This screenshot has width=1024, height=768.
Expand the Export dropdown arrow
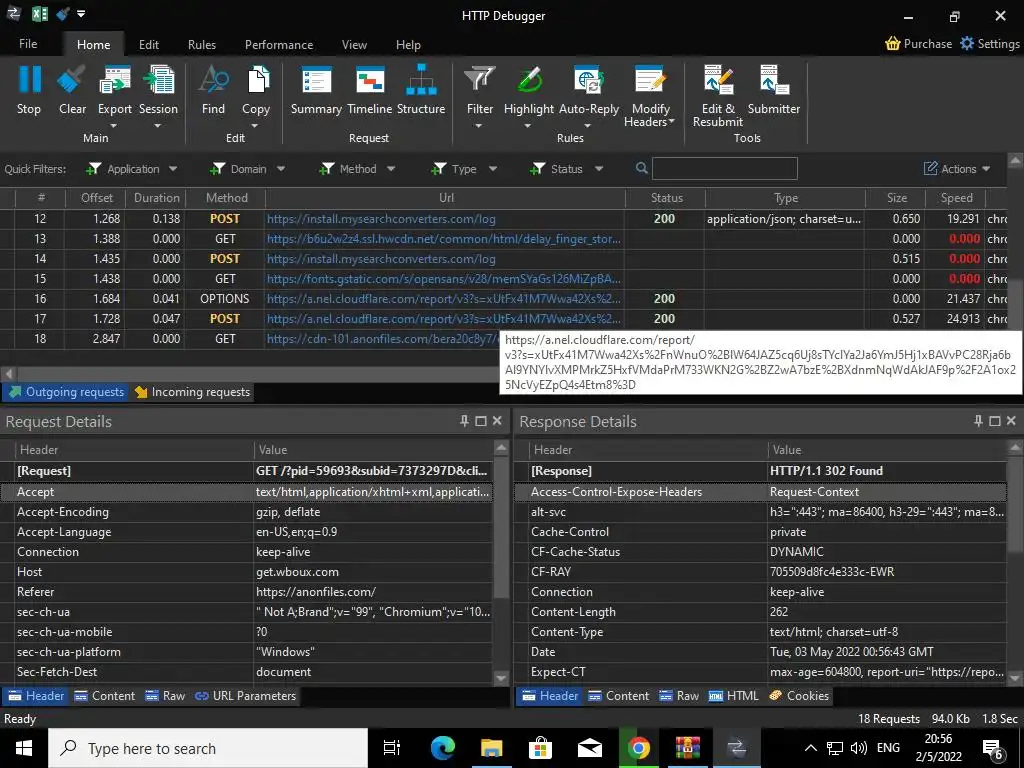click(114, 125)
